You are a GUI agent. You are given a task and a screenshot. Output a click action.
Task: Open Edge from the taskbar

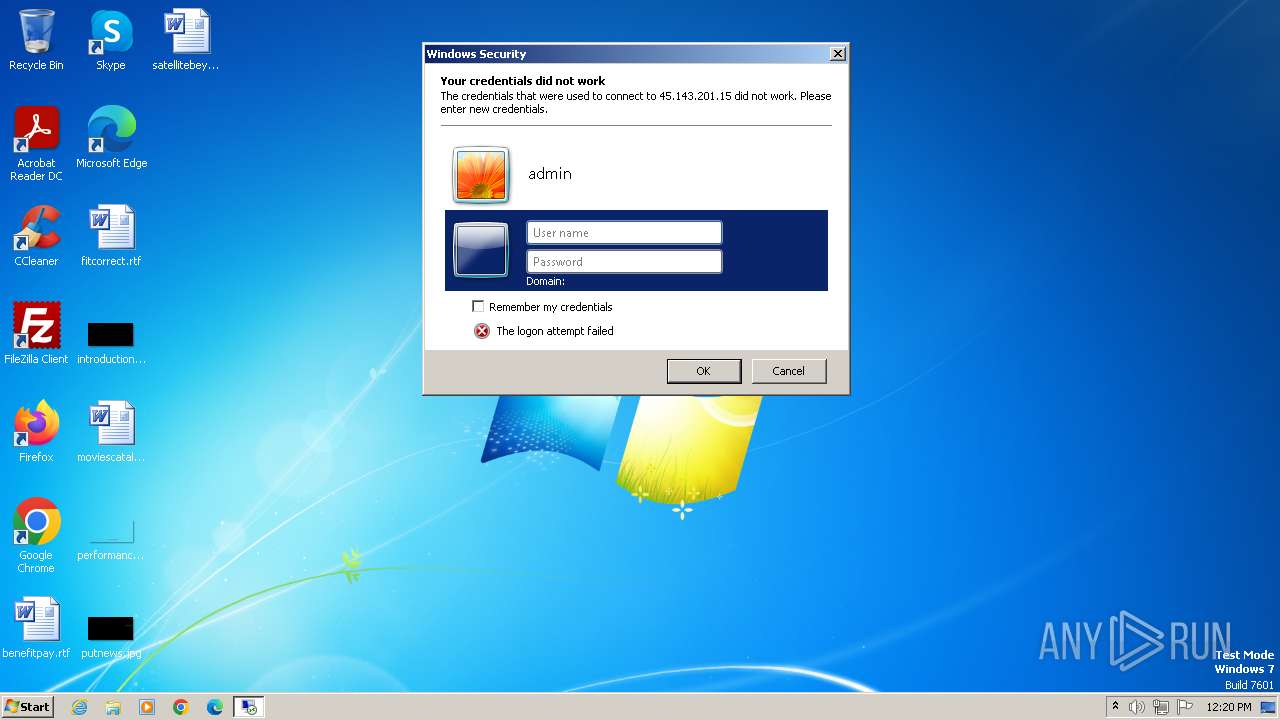pos(215,707)
